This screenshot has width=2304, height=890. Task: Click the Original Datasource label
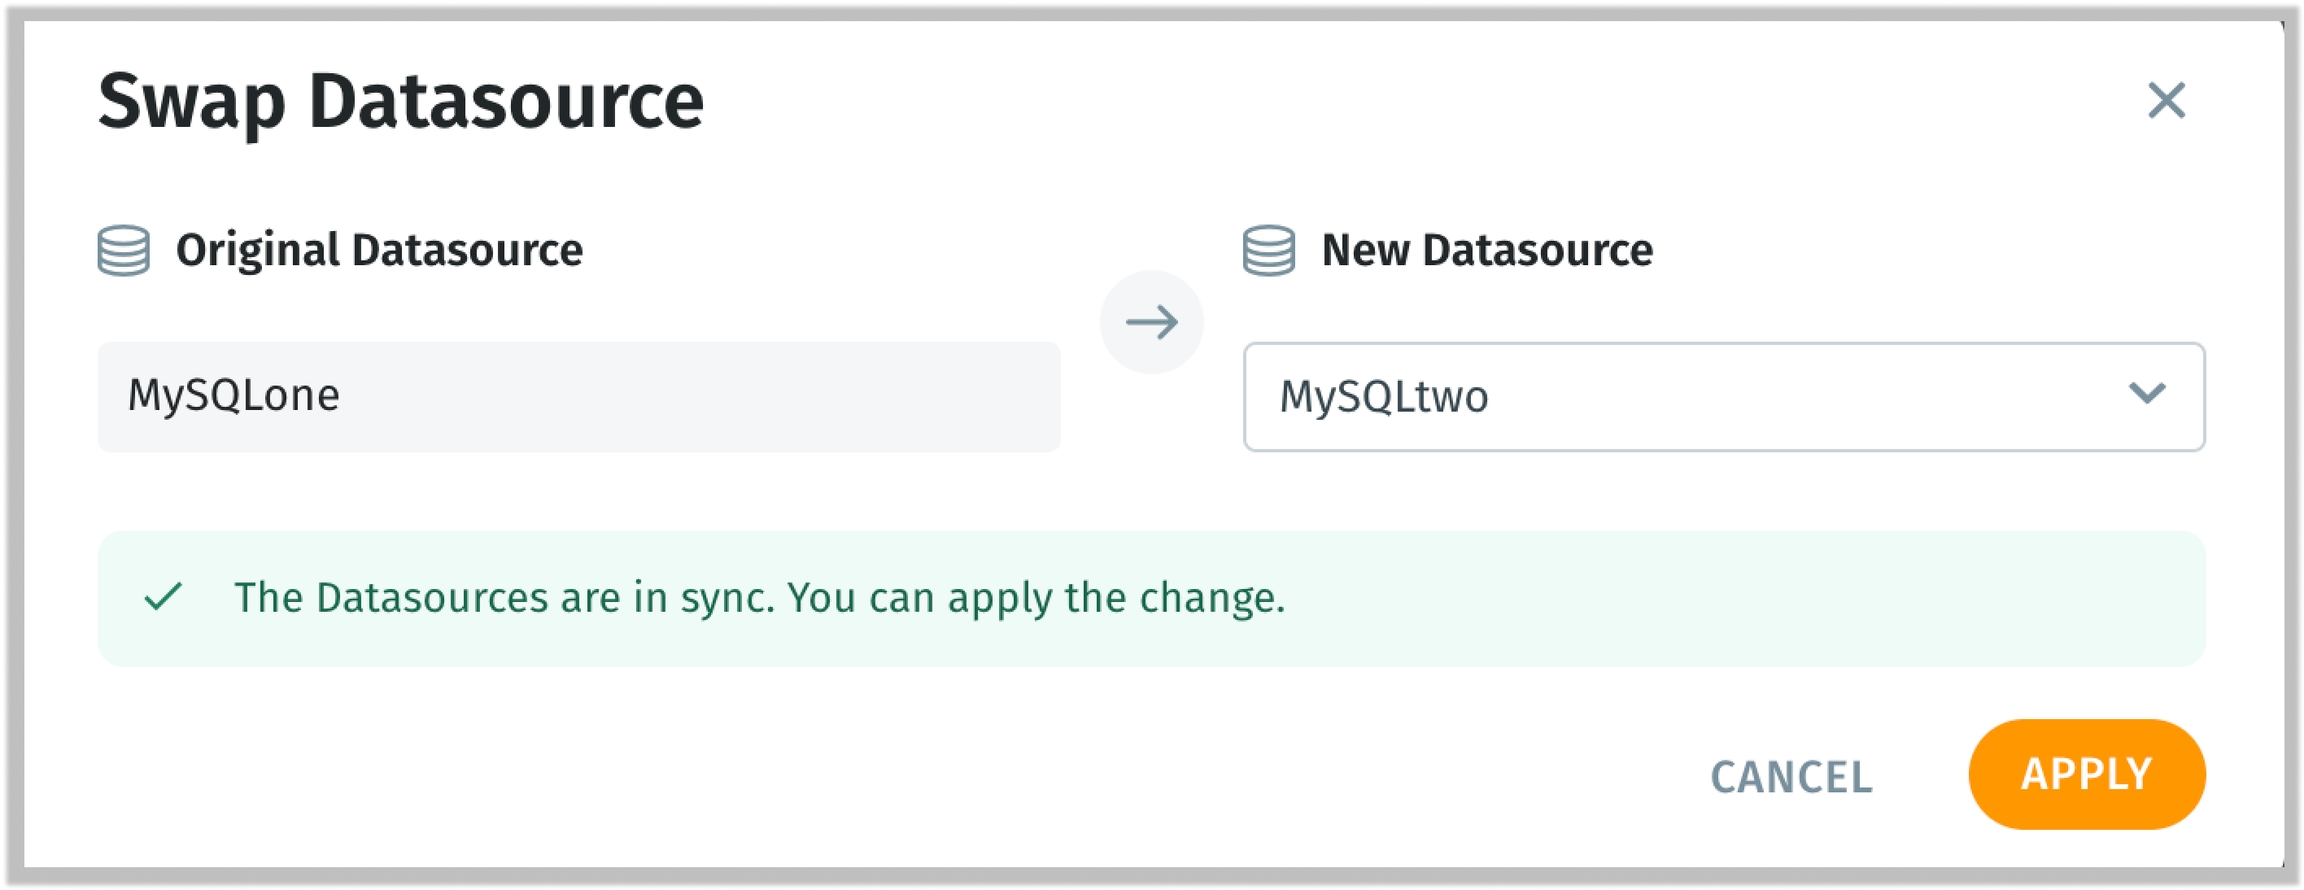[x=379, y=250]
